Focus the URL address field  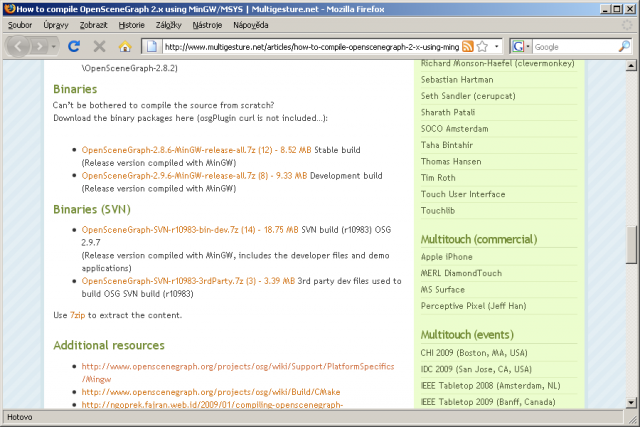312,47
